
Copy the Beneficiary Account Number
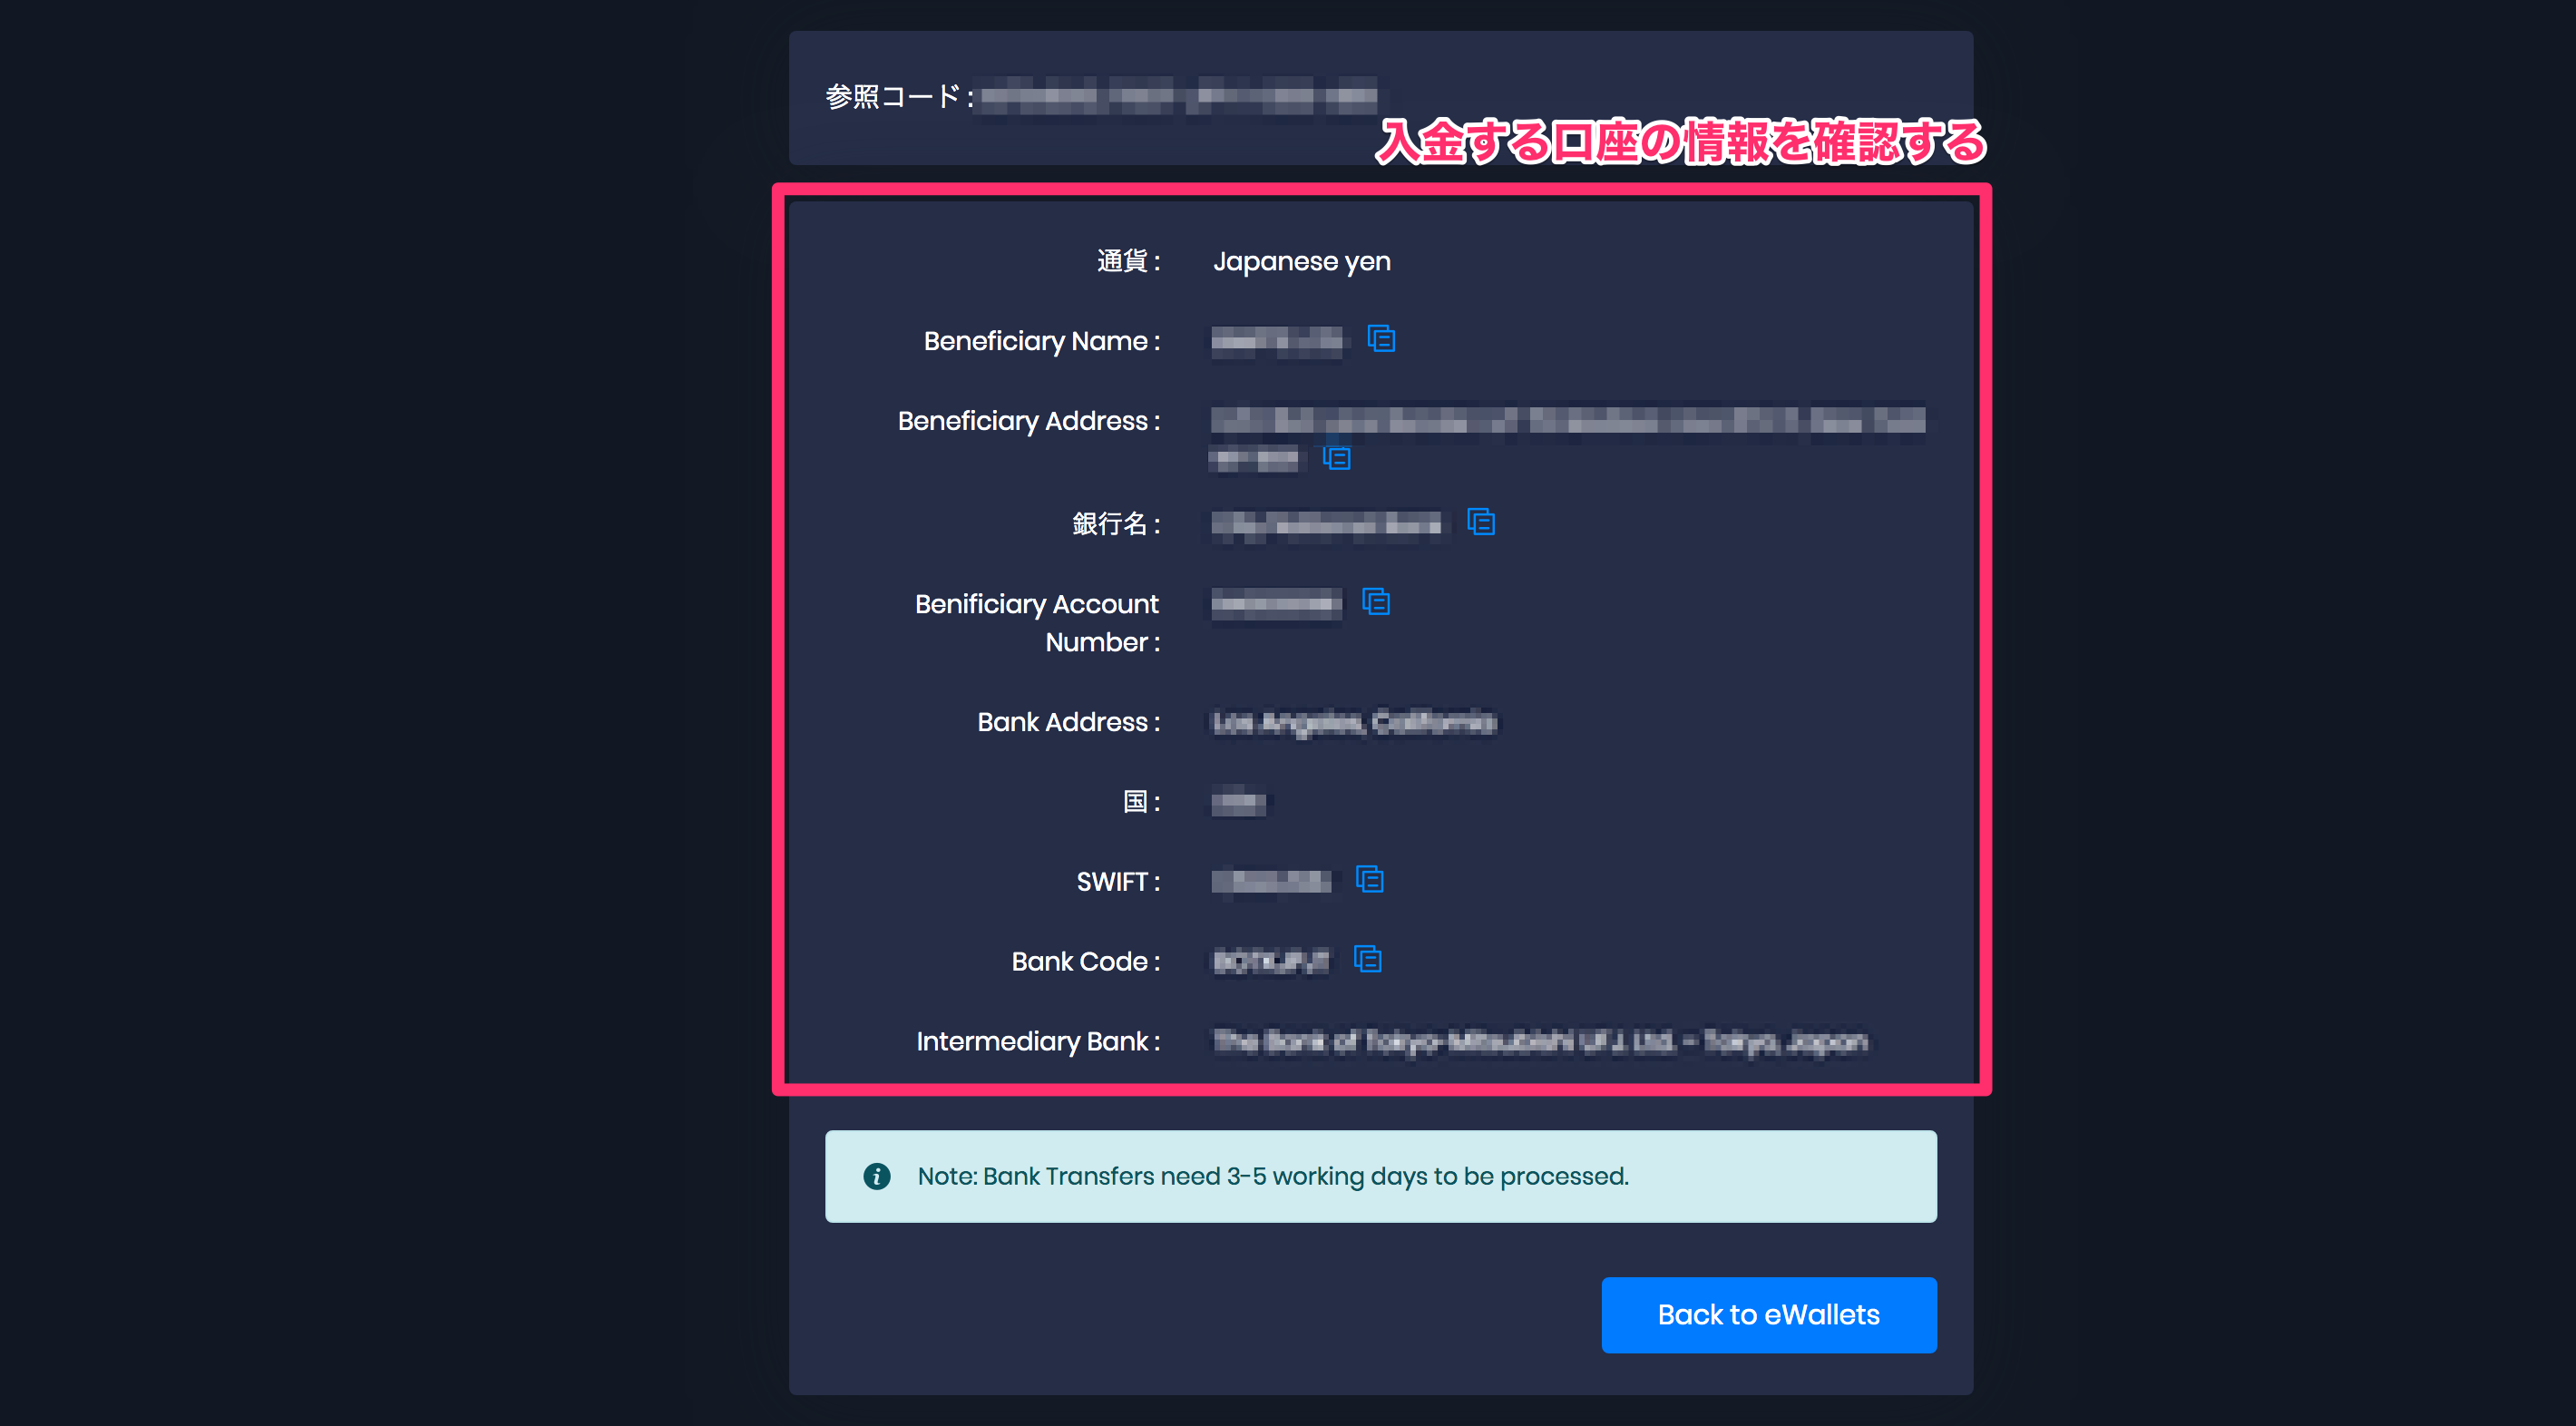(1375, 602)
